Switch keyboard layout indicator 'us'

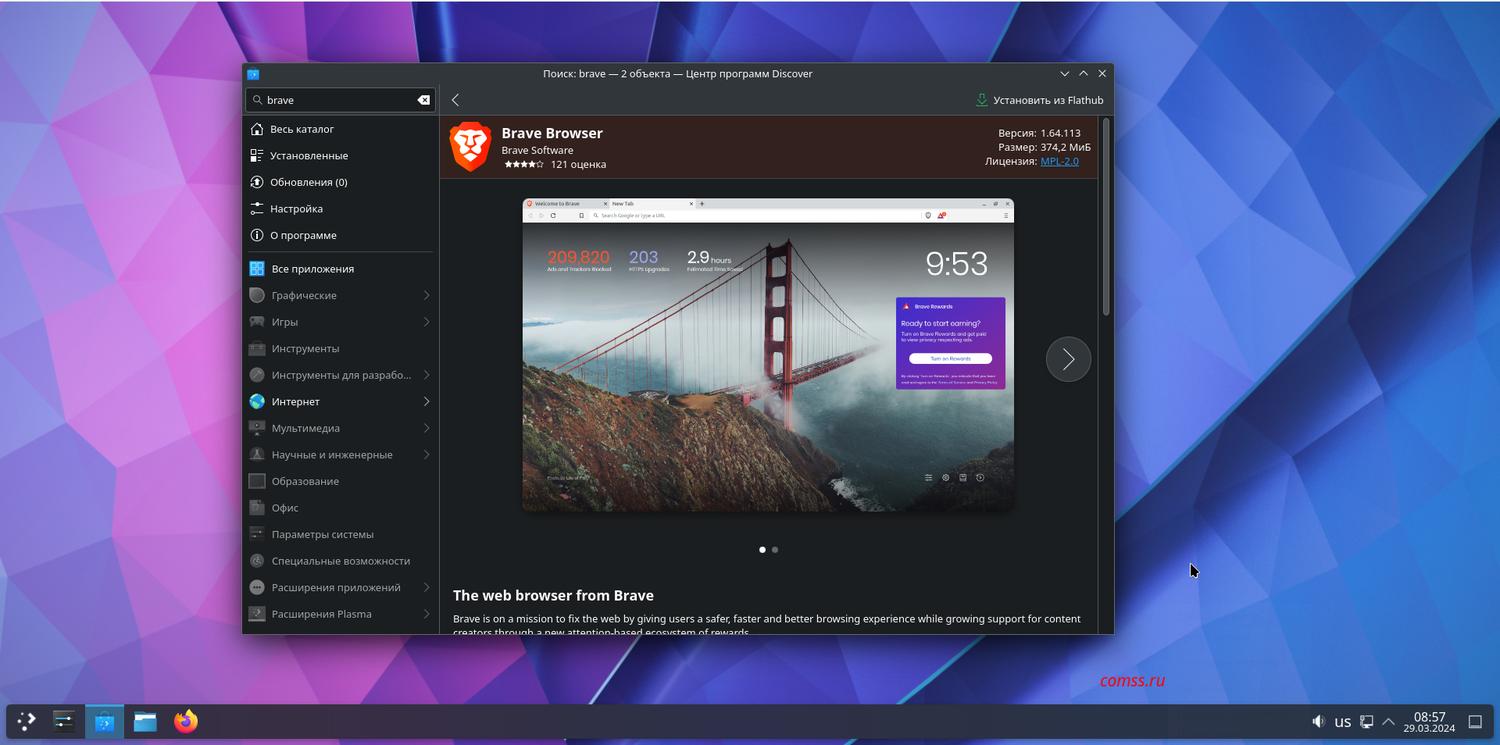(1343, 722)
